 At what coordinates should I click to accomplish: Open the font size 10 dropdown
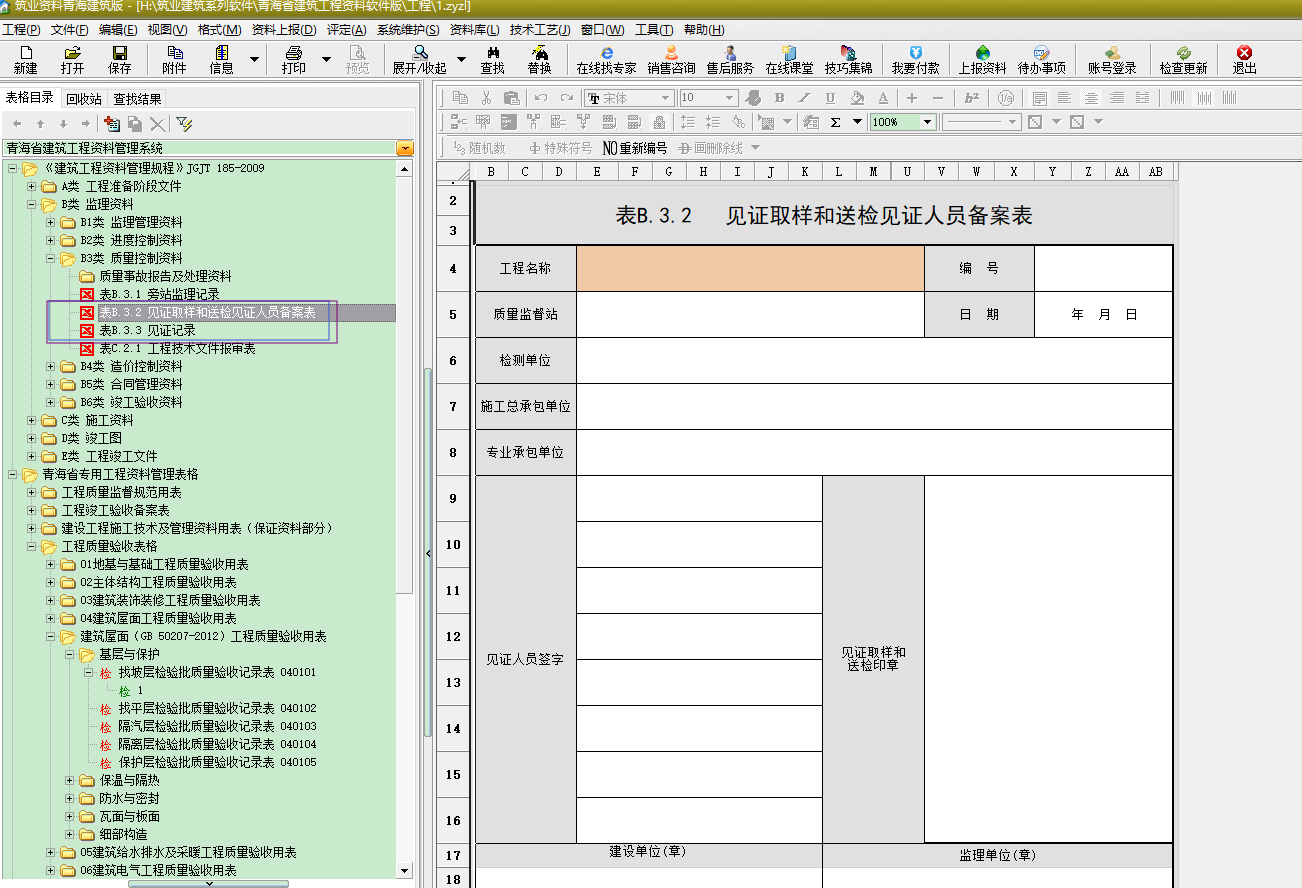(x=730, y=98)
